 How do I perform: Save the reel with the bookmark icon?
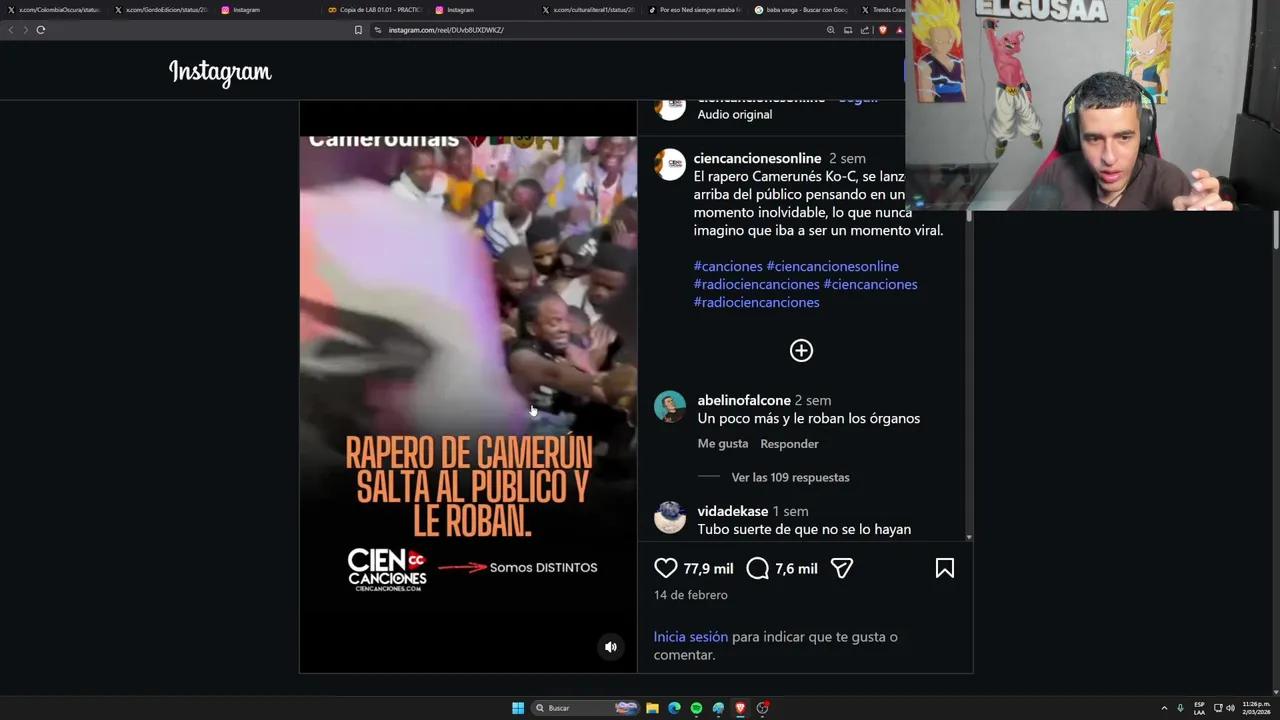[x=945, y=568]
